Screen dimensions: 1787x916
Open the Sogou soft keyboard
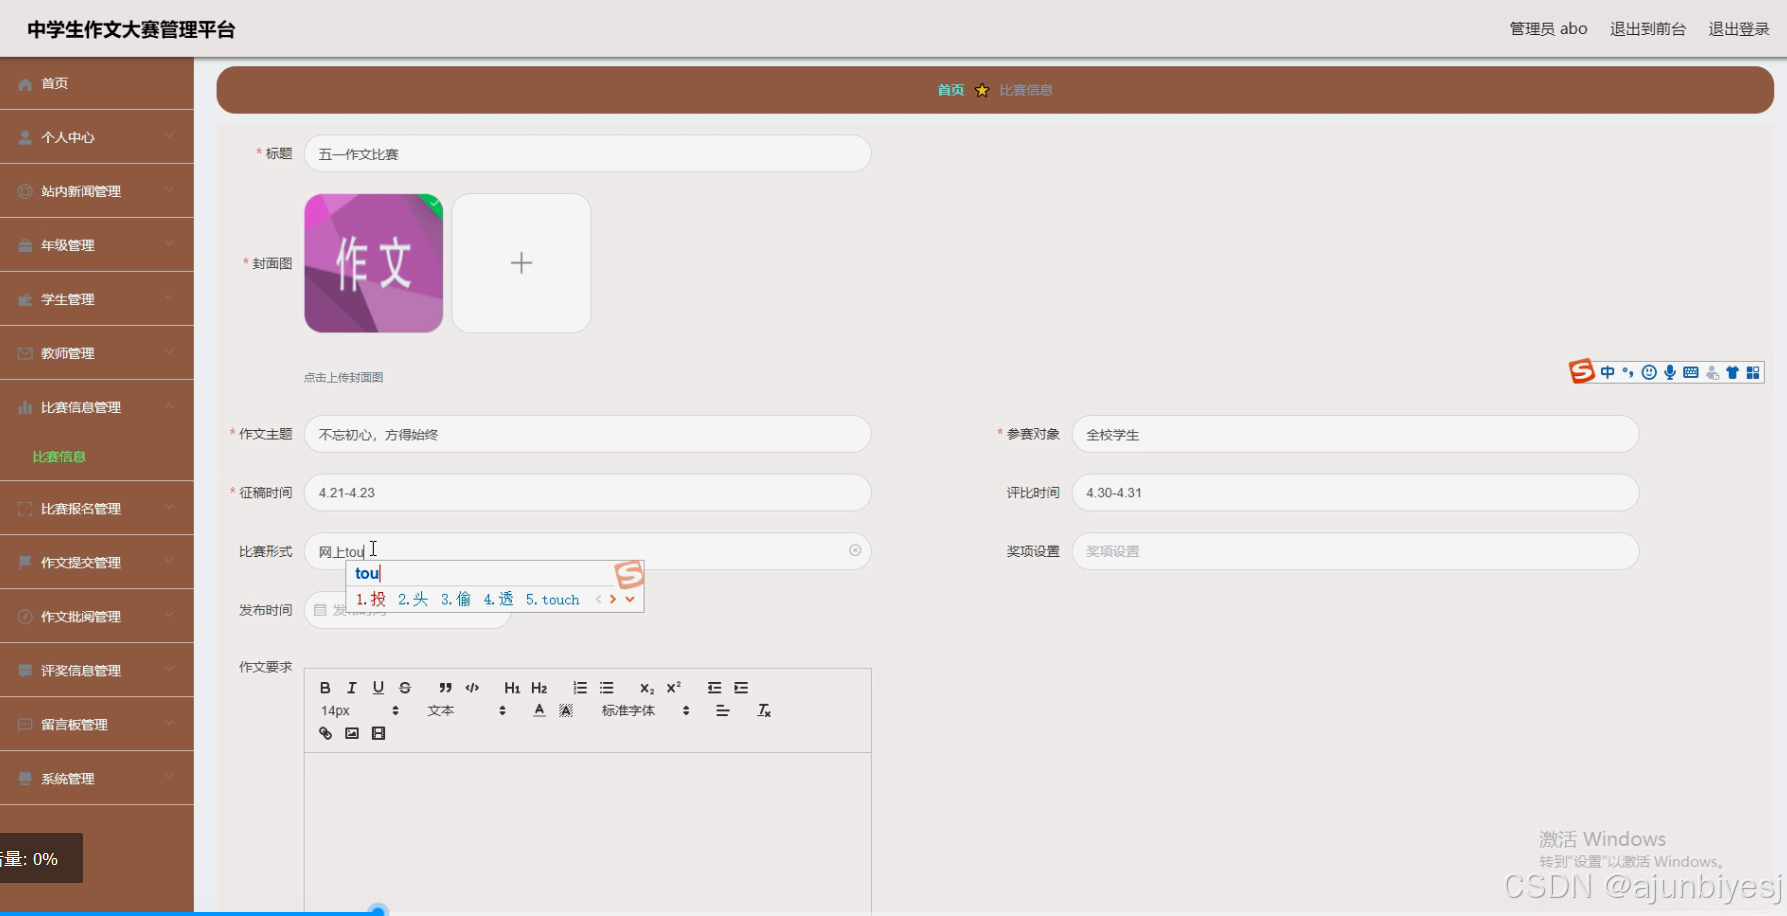(1691, 373)
